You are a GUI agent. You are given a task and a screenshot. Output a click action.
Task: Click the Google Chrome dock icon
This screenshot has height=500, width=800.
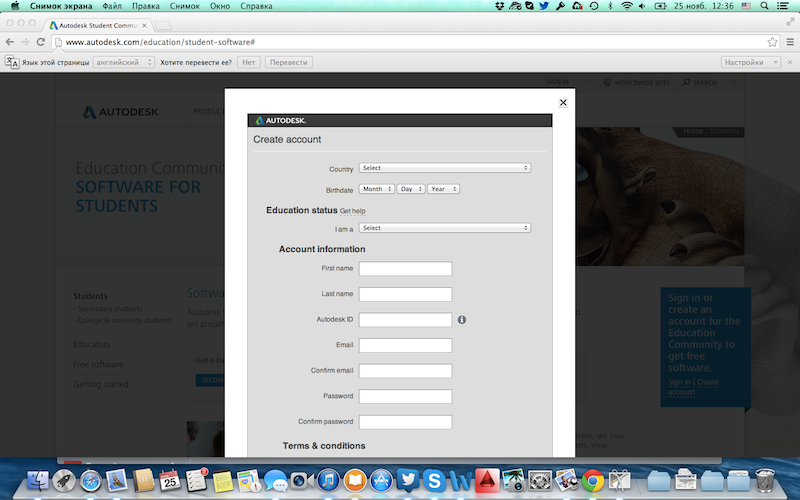coord(592,480)
